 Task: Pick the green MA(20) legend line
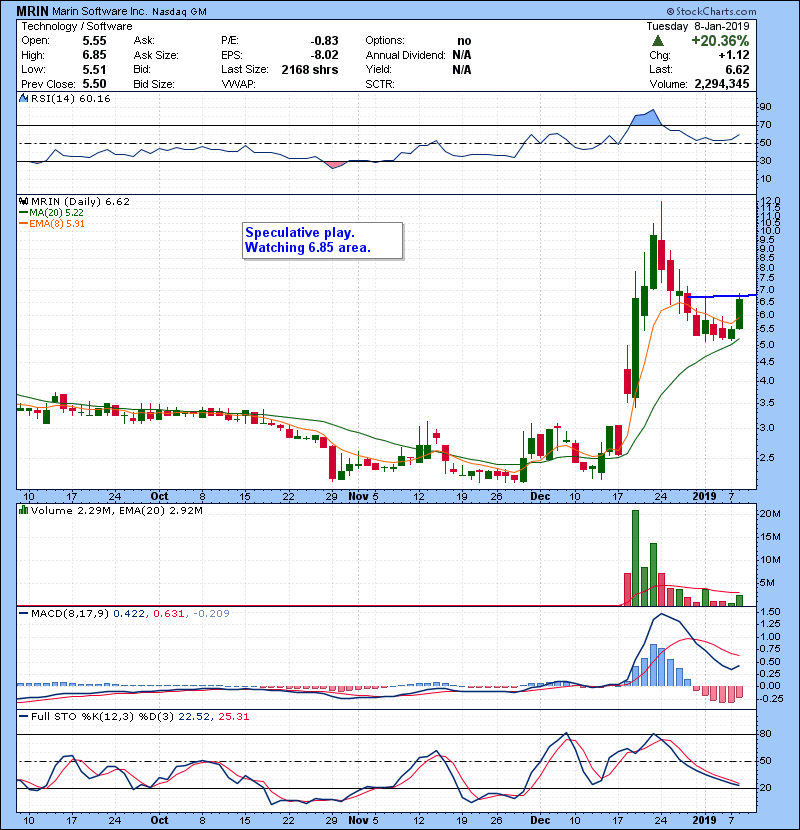(x=23, y=212)
